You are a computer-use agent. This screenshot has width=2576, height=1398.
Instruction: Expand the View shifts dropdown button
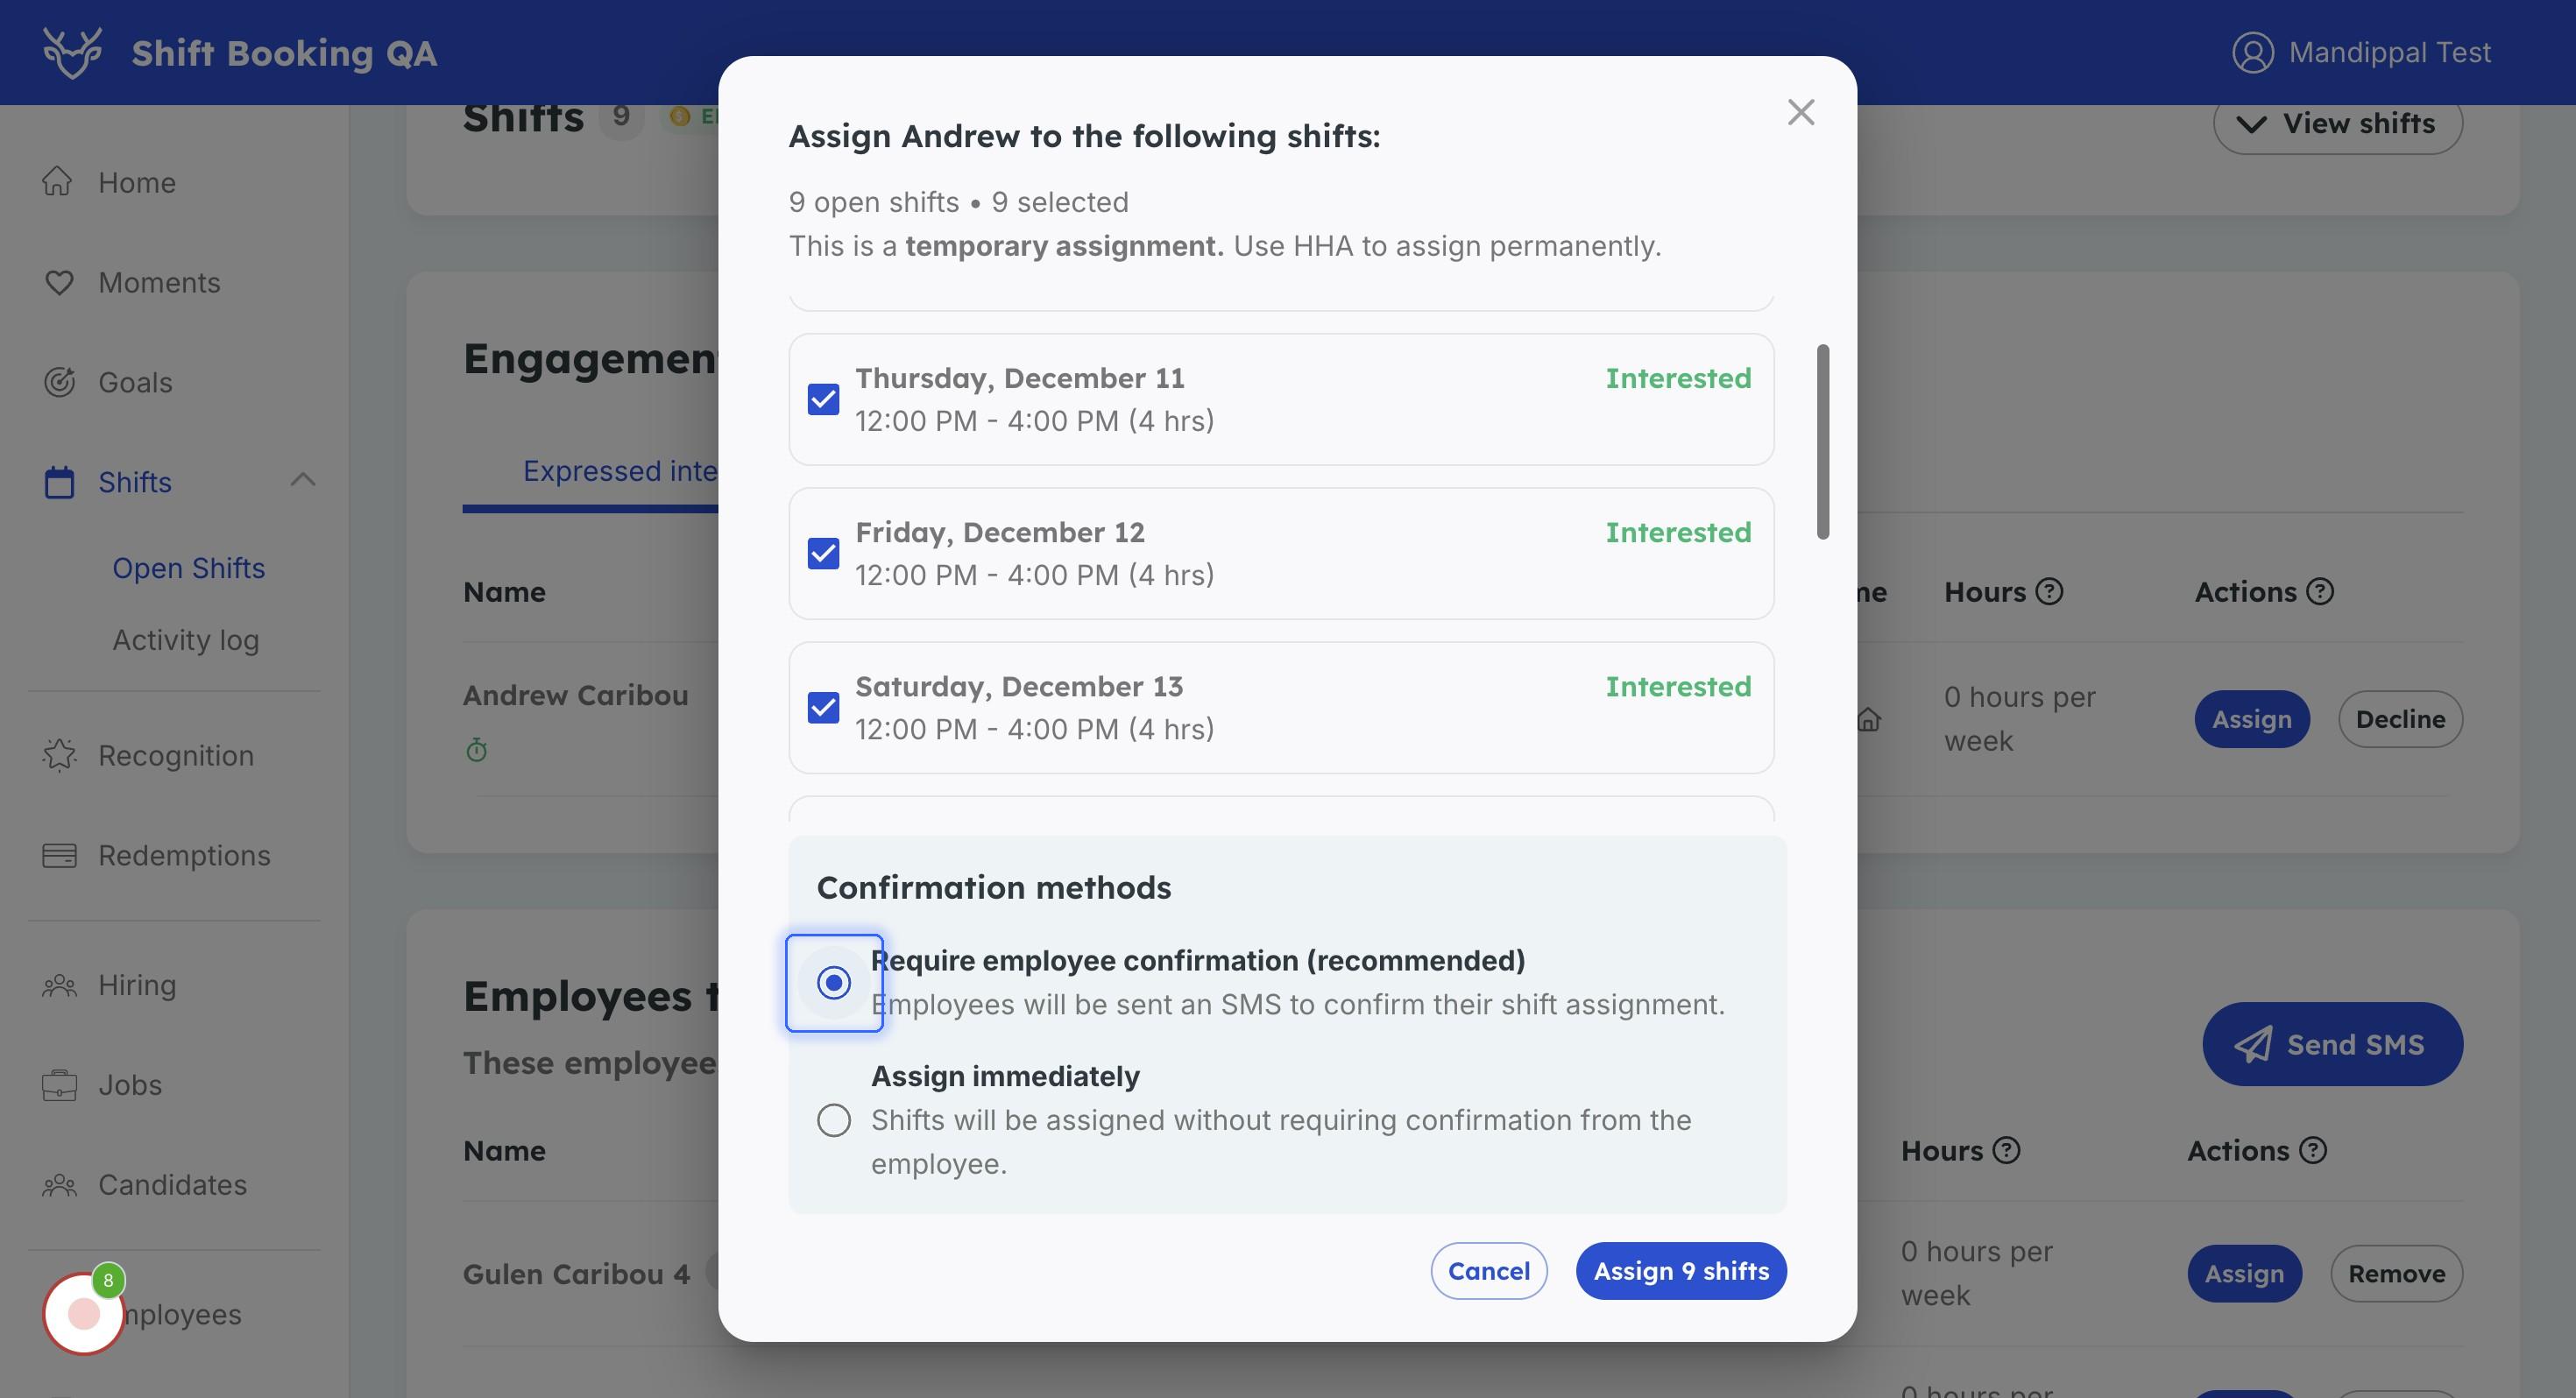click(2337, 124)
